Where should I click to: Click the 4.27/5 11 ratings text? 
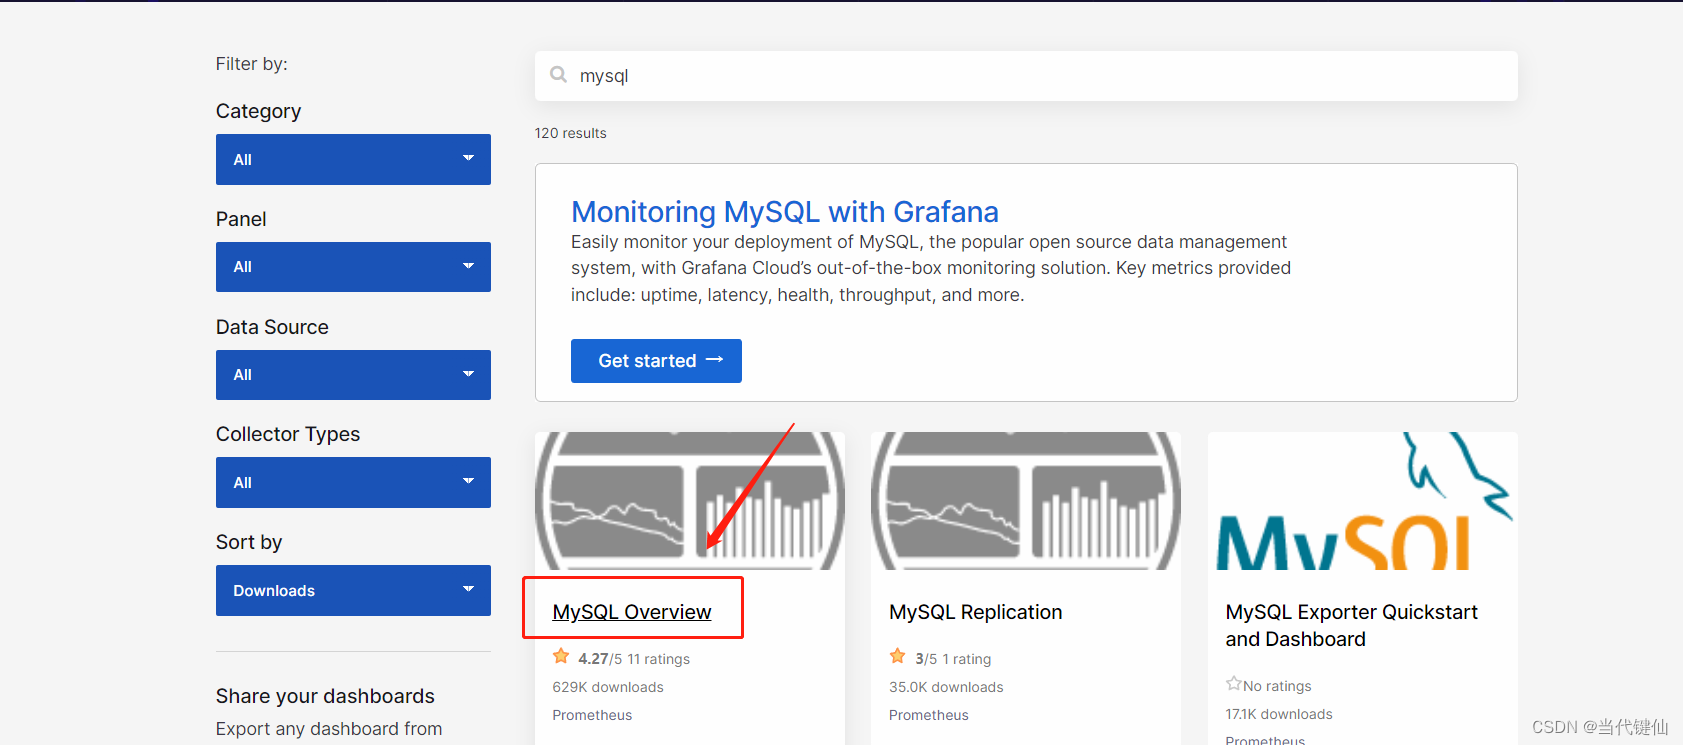[634, 659]
